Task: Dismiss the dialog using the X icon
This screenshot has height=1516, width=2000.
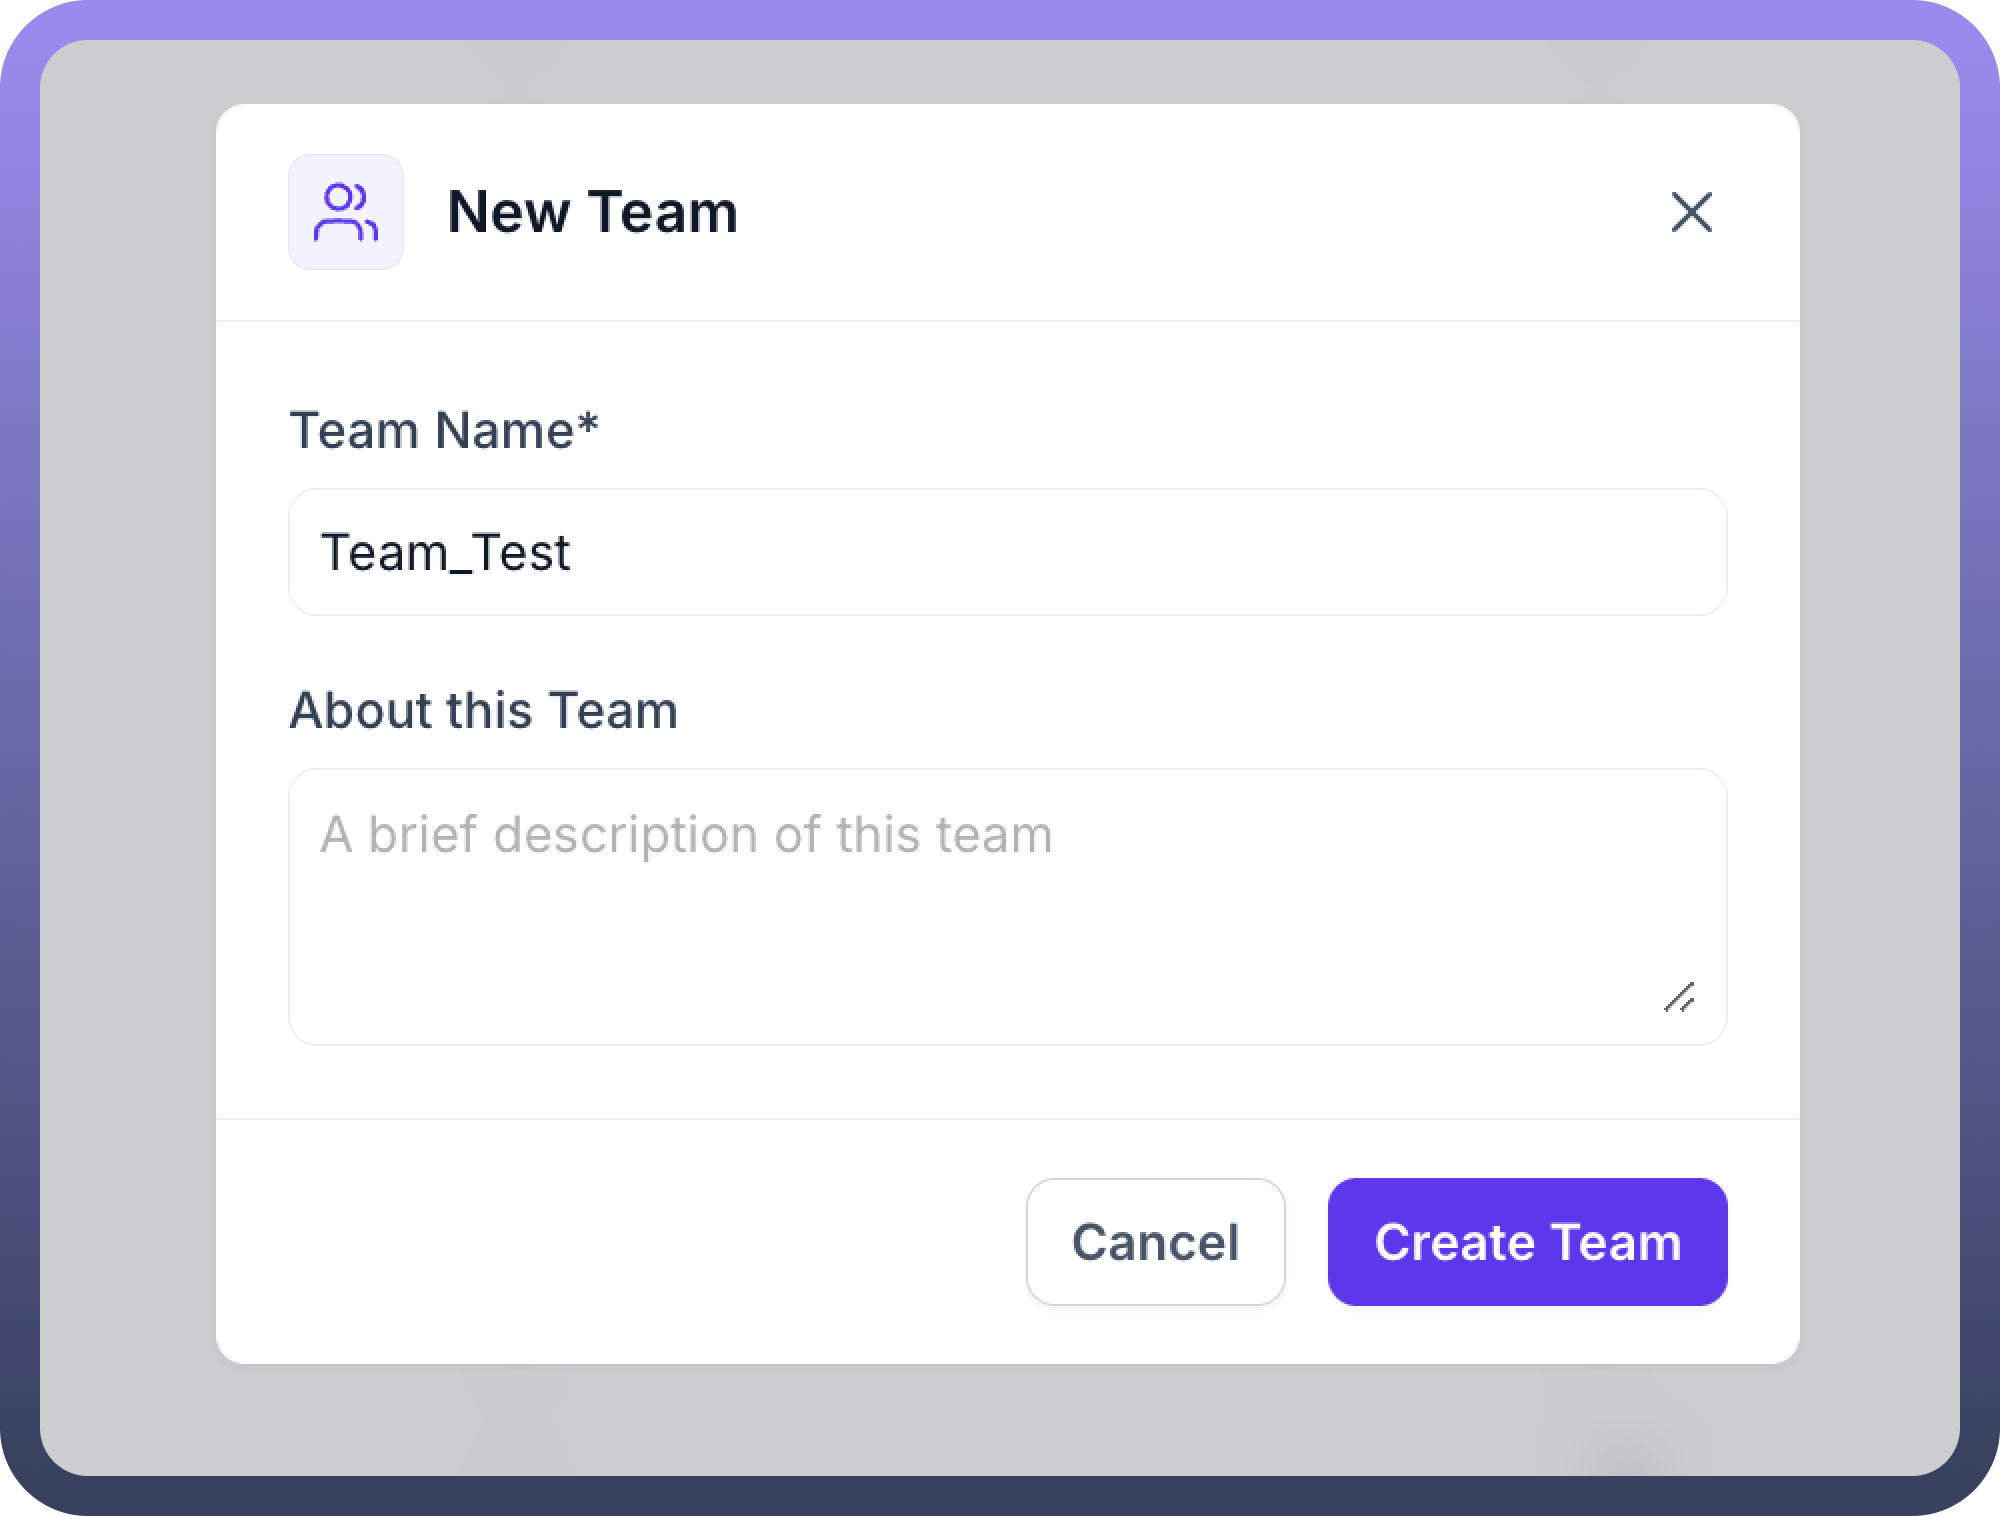Action: [1691, 212]
